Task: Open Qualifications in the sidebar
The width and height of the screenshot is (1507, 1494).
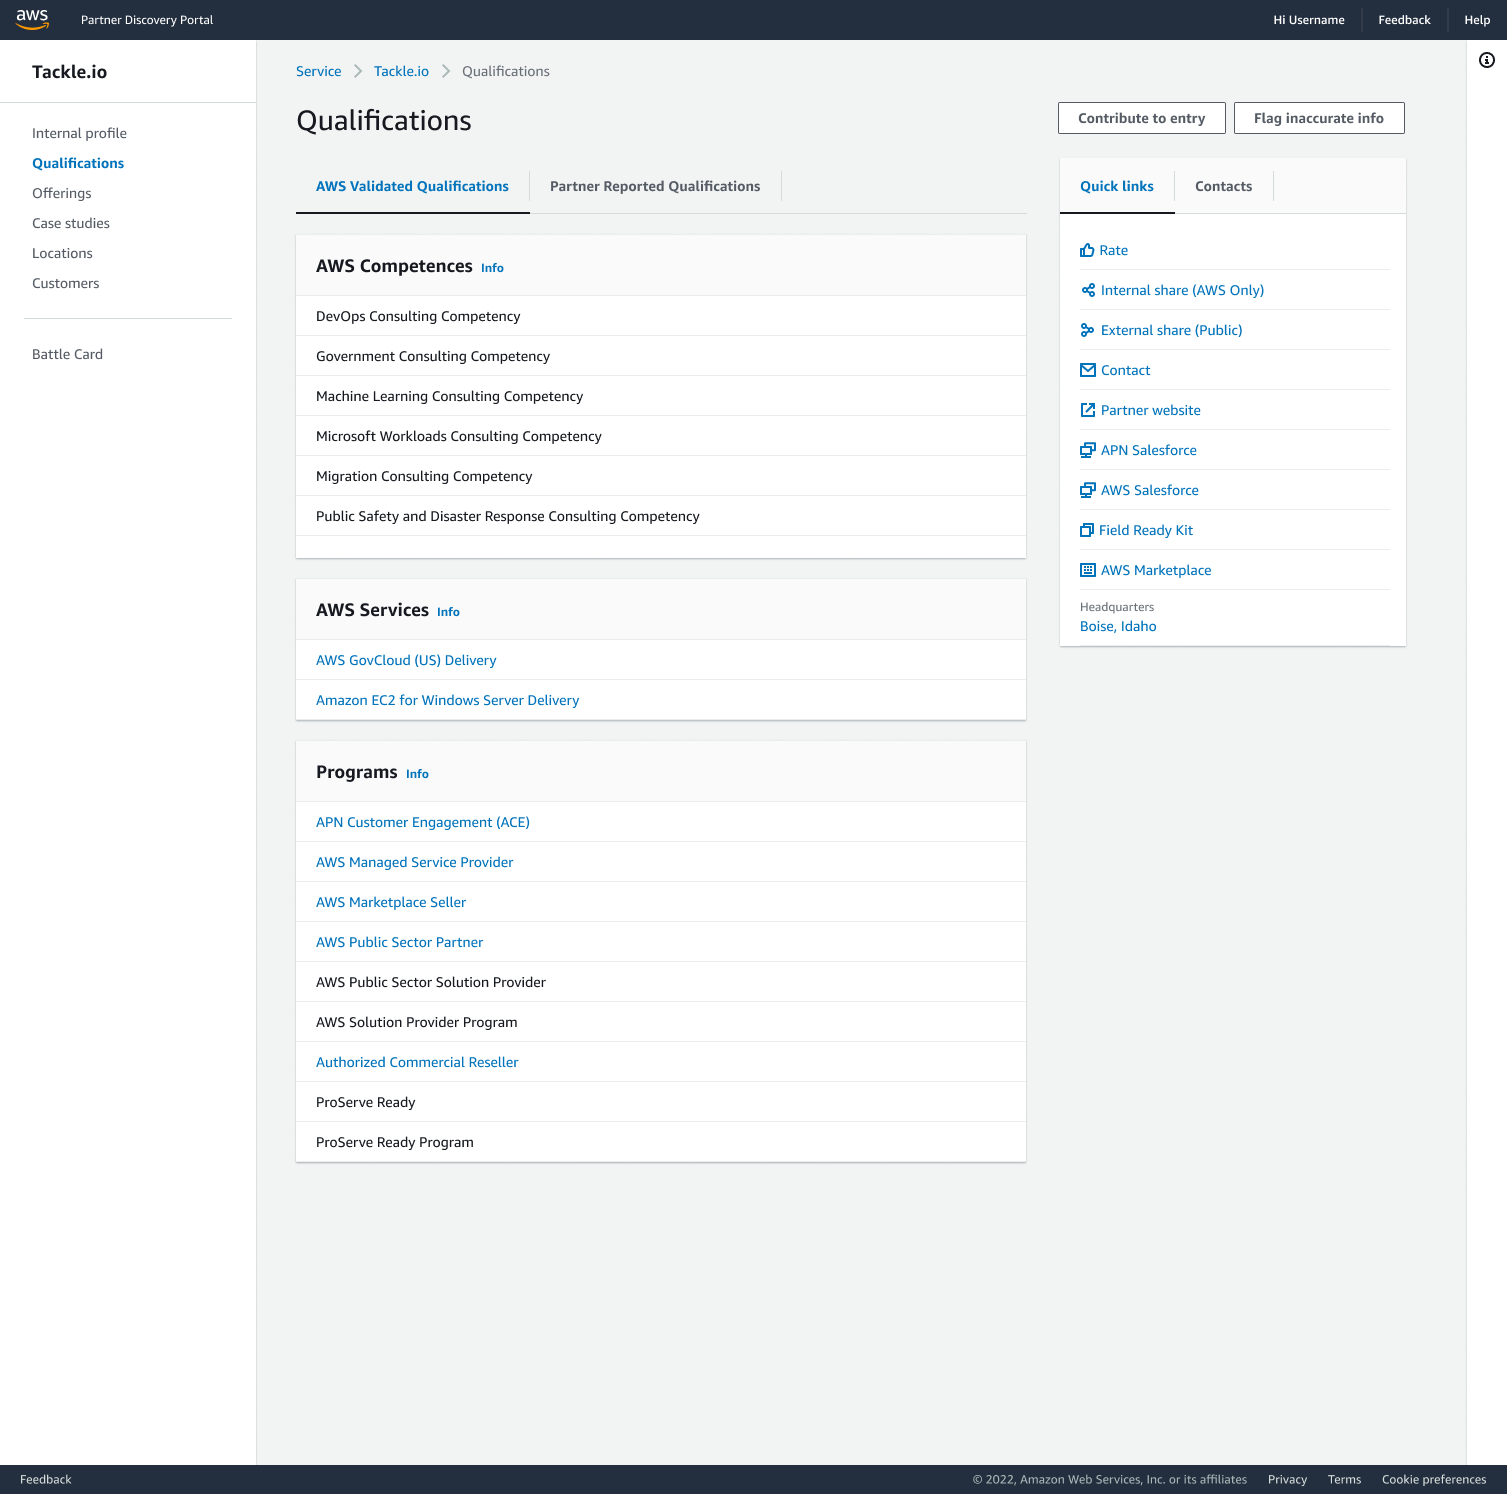Action: pyautogui.click(x=78, y=163)
